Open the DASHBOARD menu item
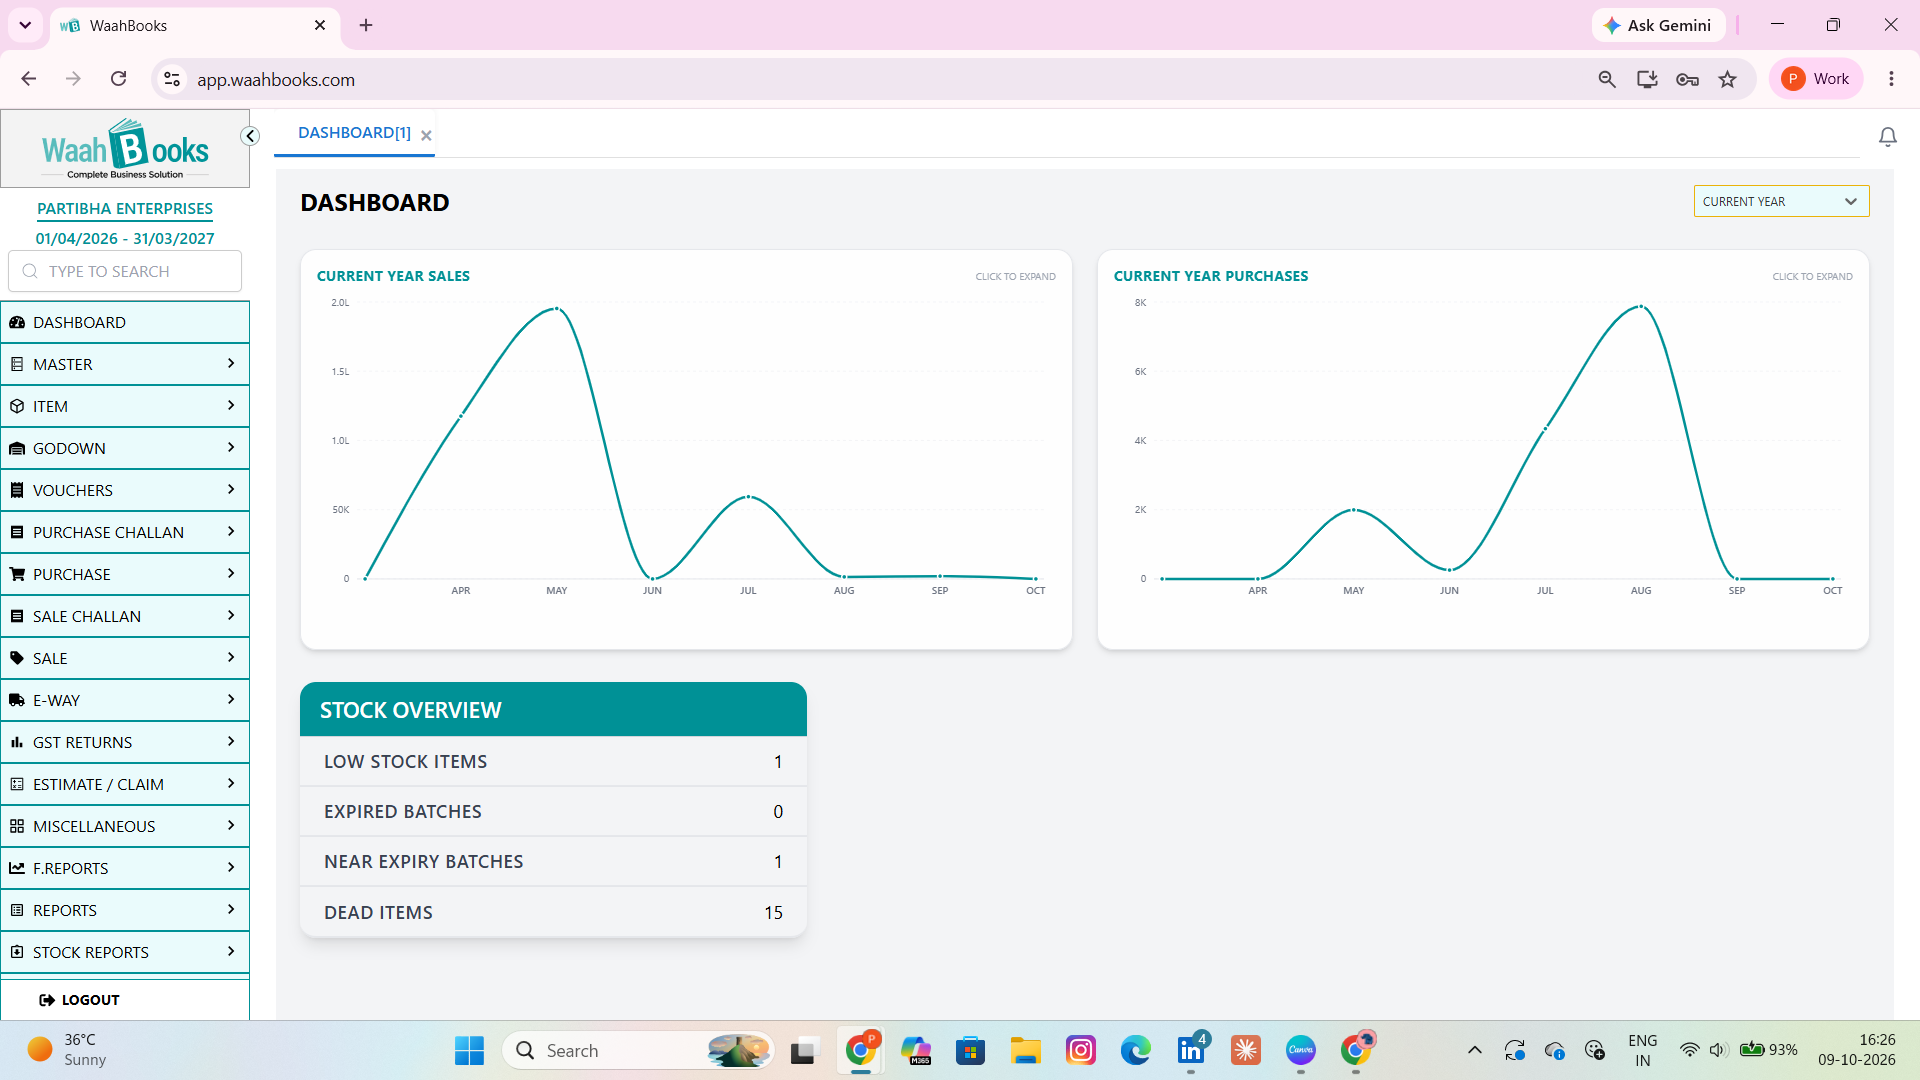The image size is (1920, 1080). pos(125,322)
